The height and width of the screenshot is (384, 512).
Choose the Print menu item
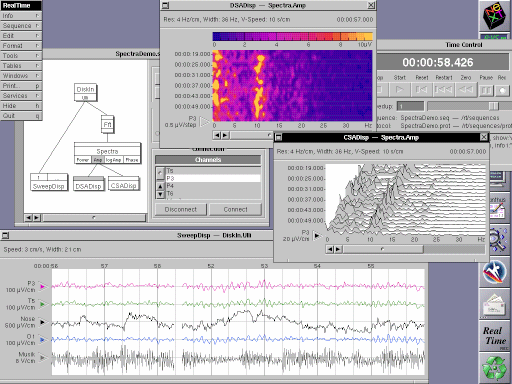tap(21, 86)
